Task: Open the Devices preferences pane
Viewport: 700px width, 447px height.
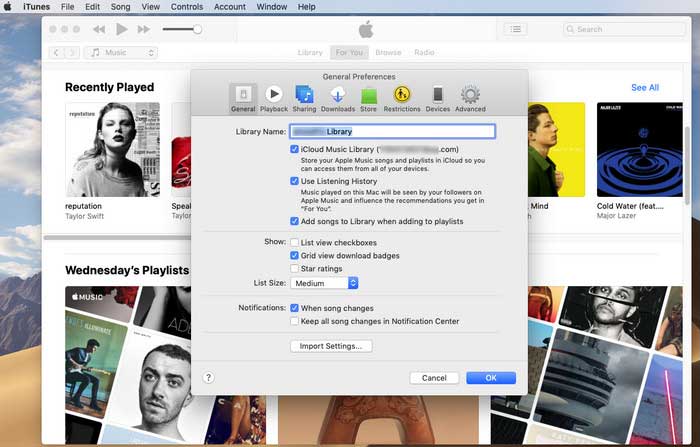Action: coord(438,99)
